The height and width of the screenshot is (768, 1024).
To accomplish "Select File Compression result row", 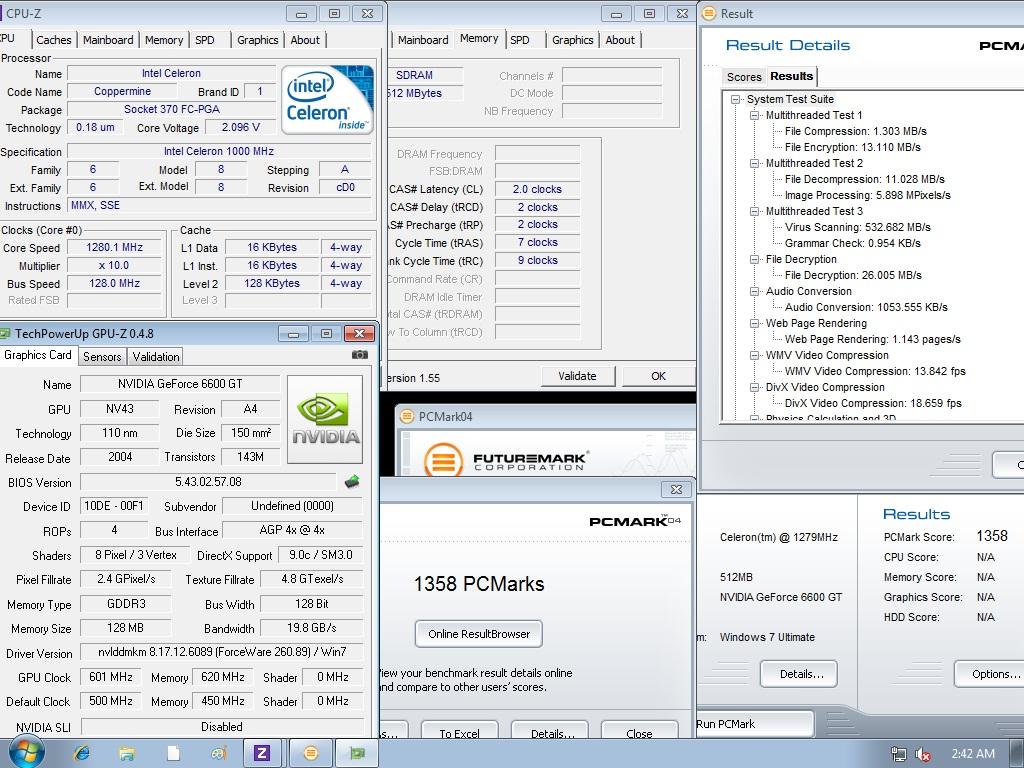I will click(x=856, y=131).
